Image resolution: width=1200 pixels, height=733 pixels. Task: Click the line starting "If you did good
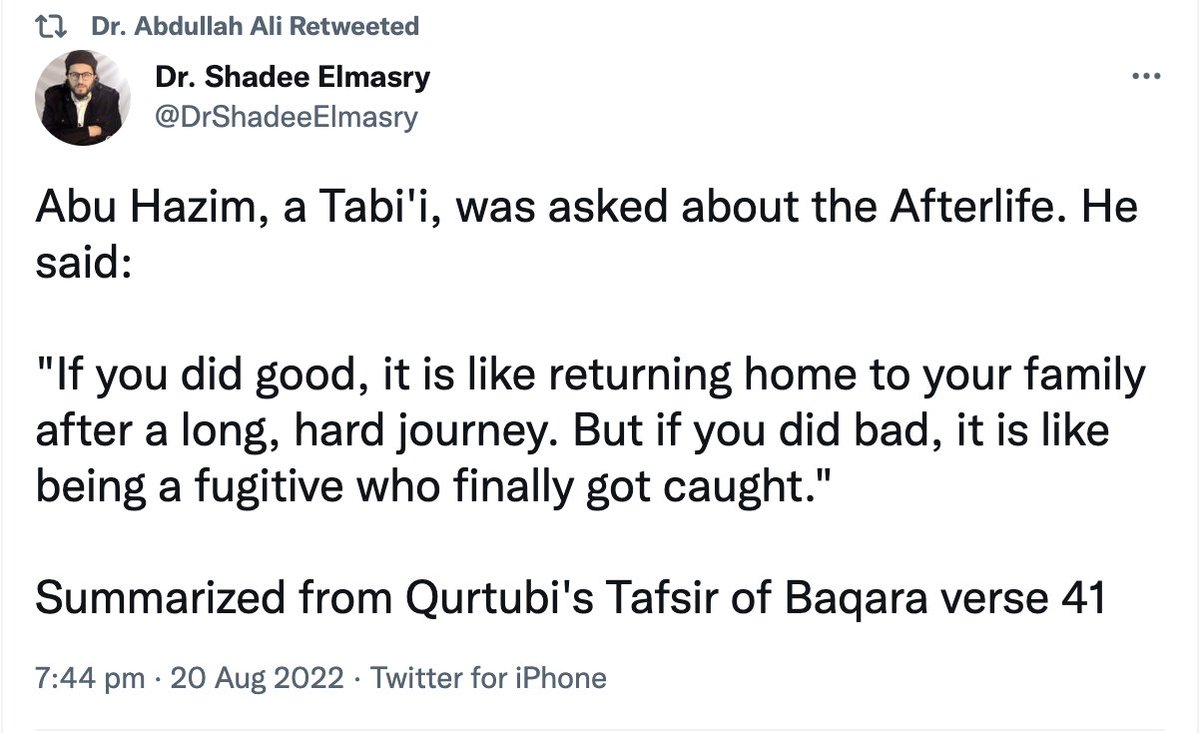592,376
